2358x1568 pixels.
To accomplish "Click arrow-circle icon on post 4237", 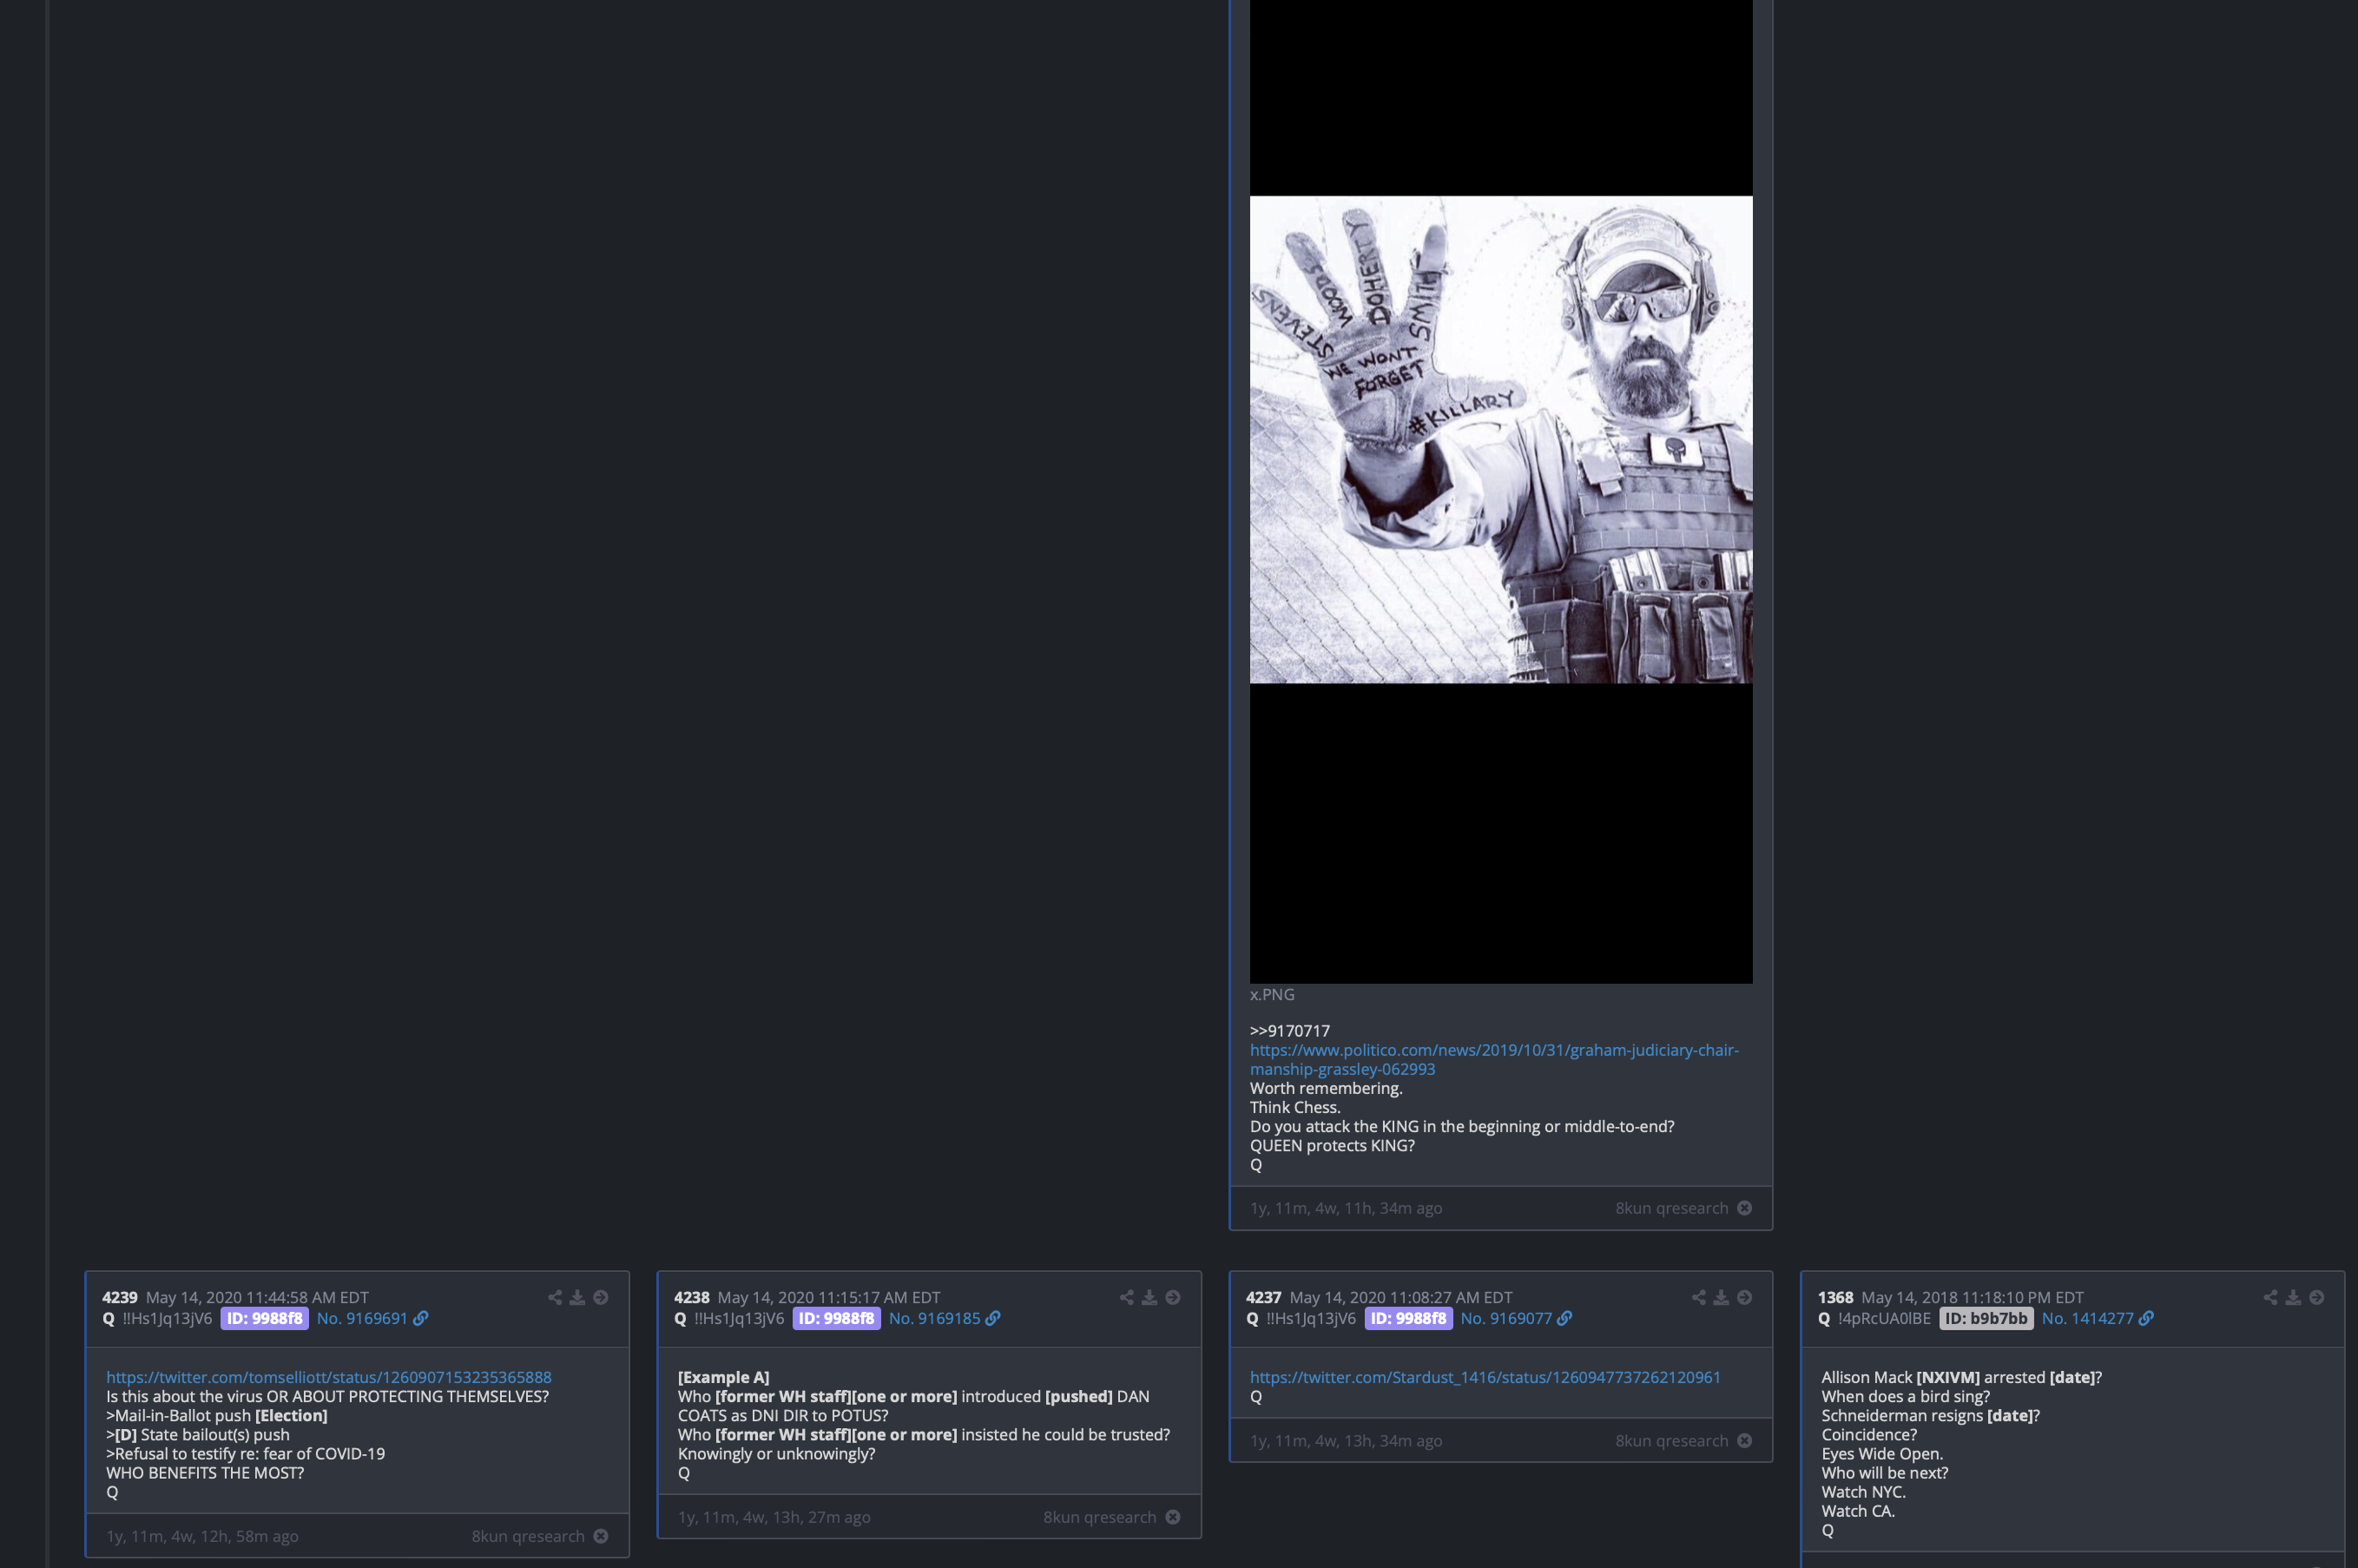I will pos(1745,1297).
